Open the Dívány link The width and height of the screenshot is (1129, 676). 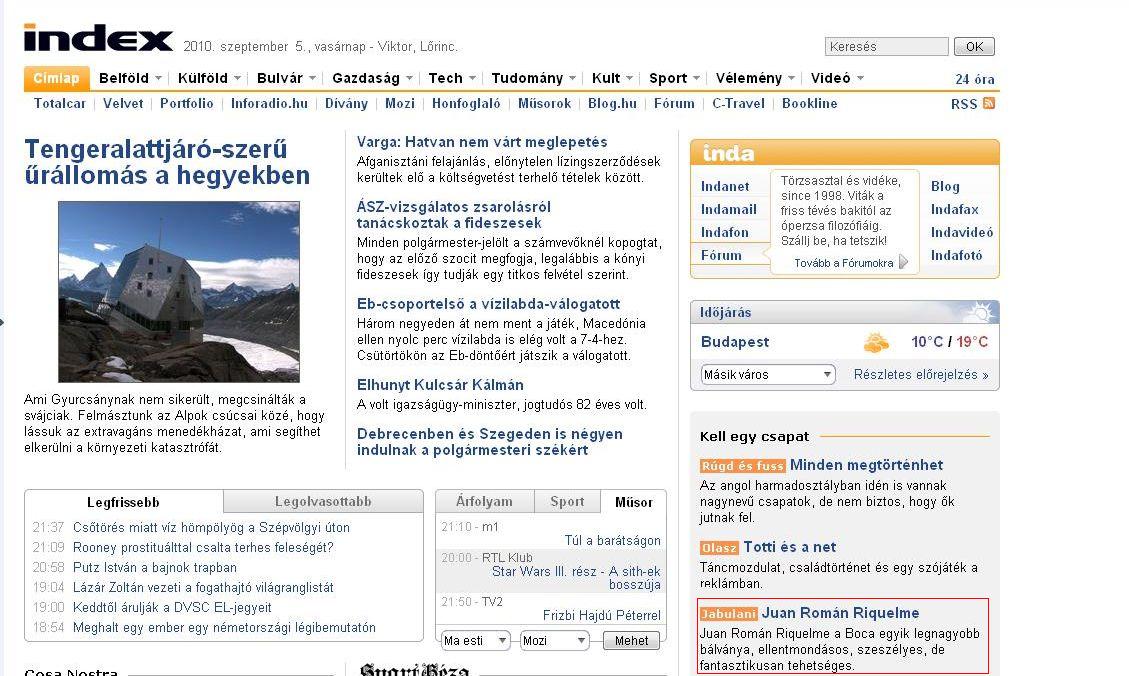tap(346, 103)
